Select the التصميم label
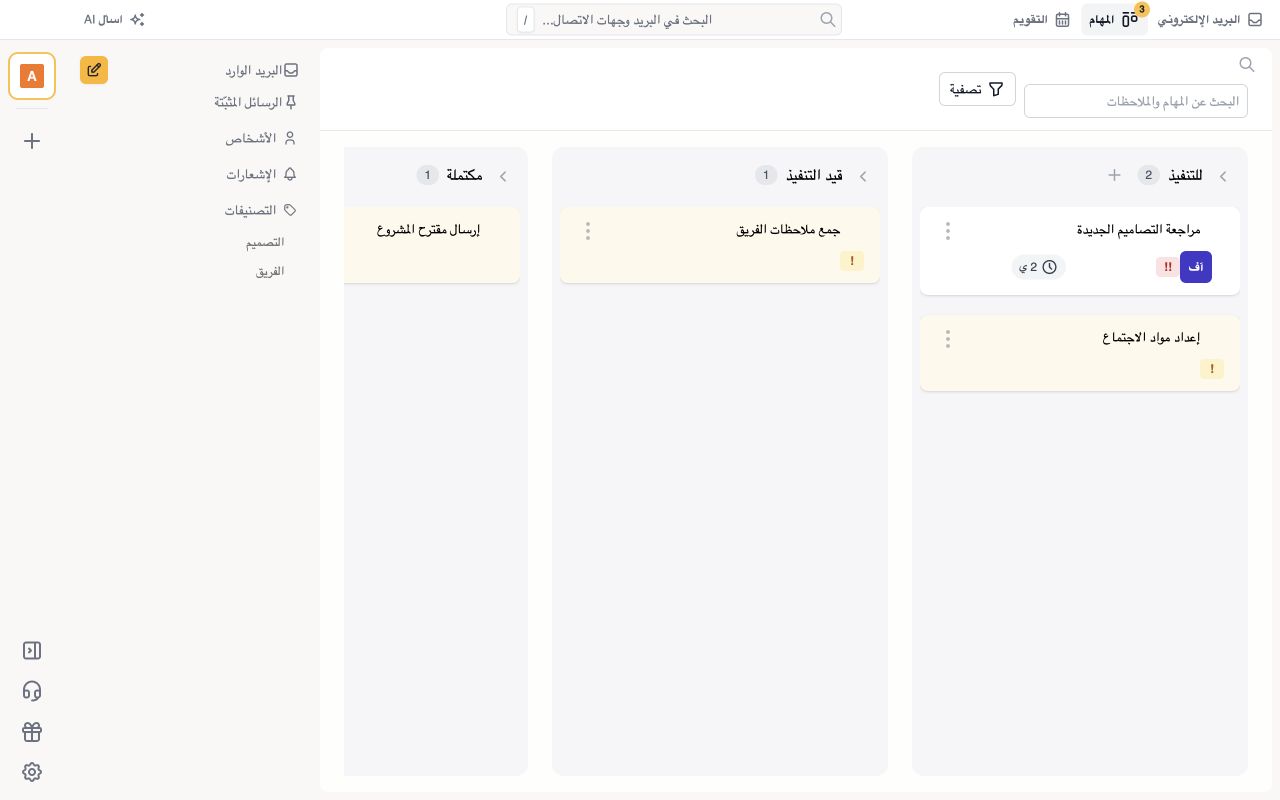This screenshot has width=1280, height=800. tap(265, 242)
